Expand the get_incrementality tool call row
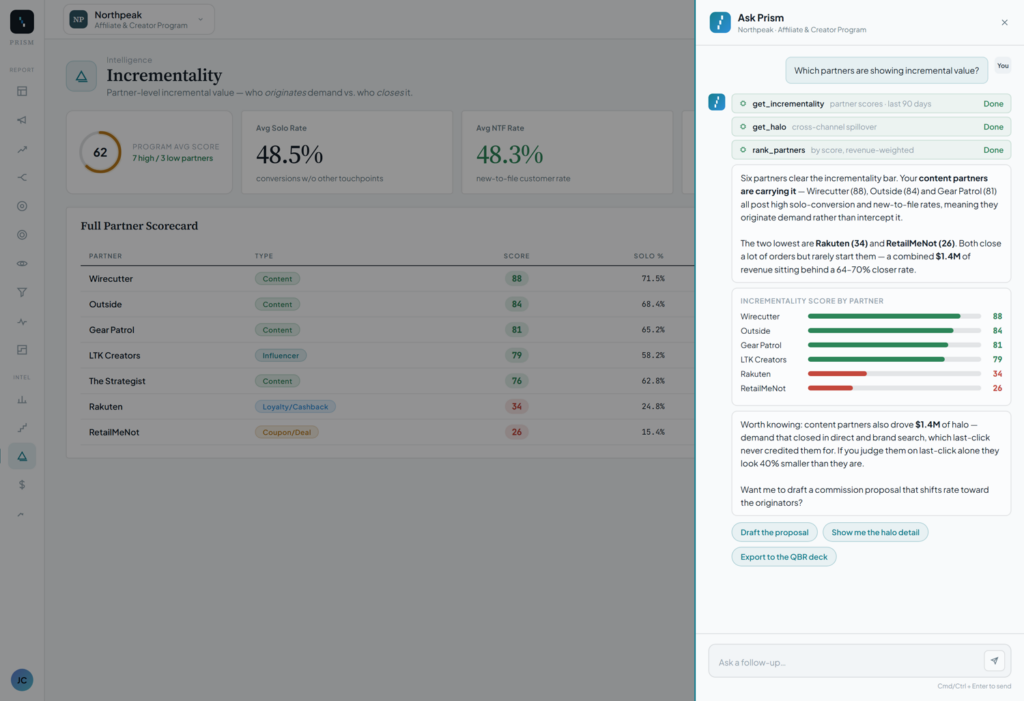 pyautogui.click(x=871, y=104)
